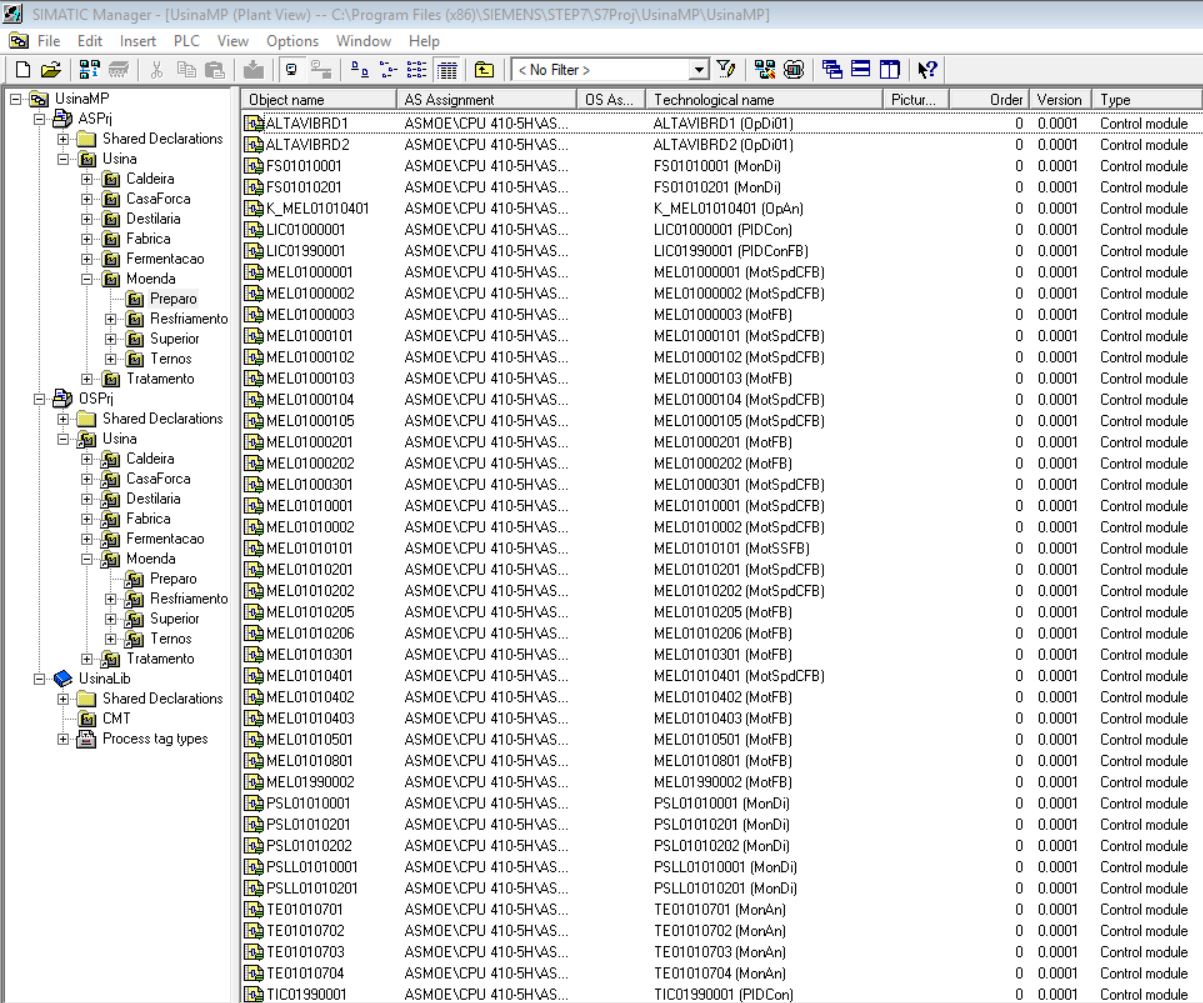Open the Insert menu
Viewport: 1203px width, 1003px height.
138,41
